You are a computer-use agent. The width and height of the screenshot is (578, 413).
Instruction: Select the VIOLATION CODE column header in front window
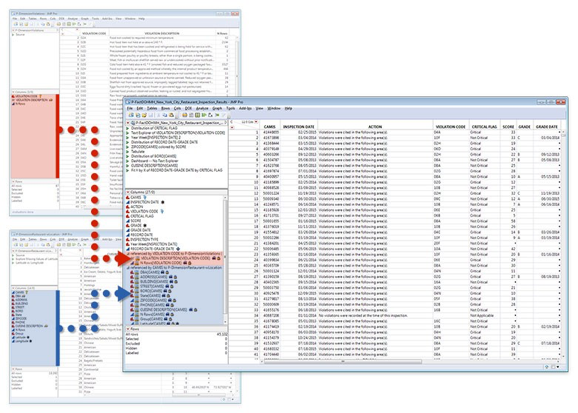pos(450,126)
